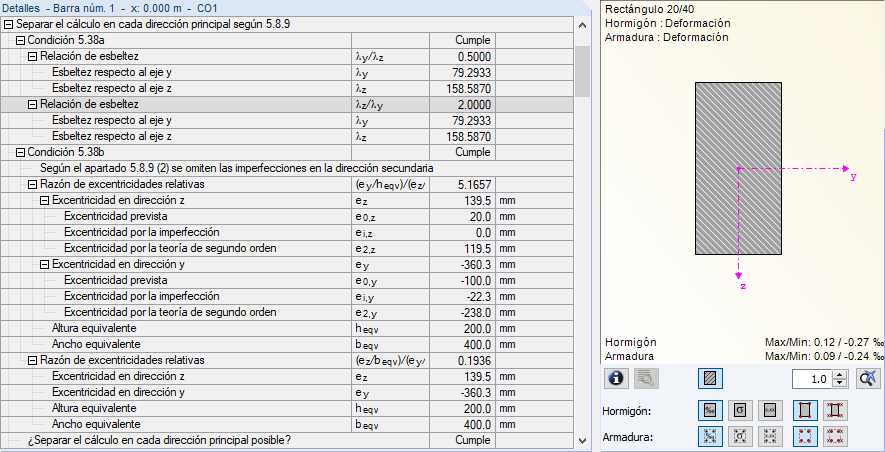Decrease scale factor with down arrow

(x=840, y=383)
